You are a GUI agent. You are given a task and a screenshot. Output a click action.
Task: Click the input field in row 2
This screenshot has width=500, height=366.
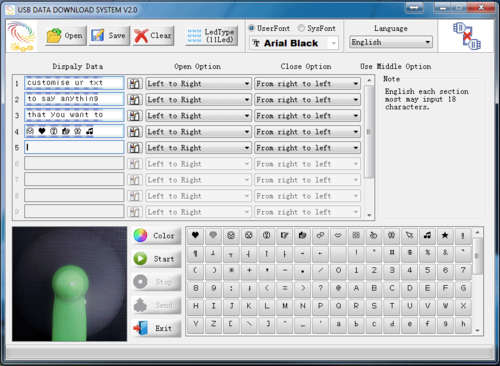pos(74,99)
